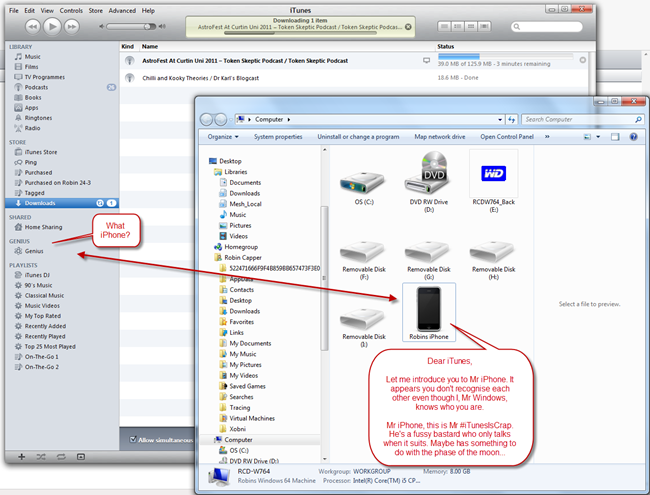Click the add playlist plus icon
Viewport: 650px width, 495px height.
[21, 456]
